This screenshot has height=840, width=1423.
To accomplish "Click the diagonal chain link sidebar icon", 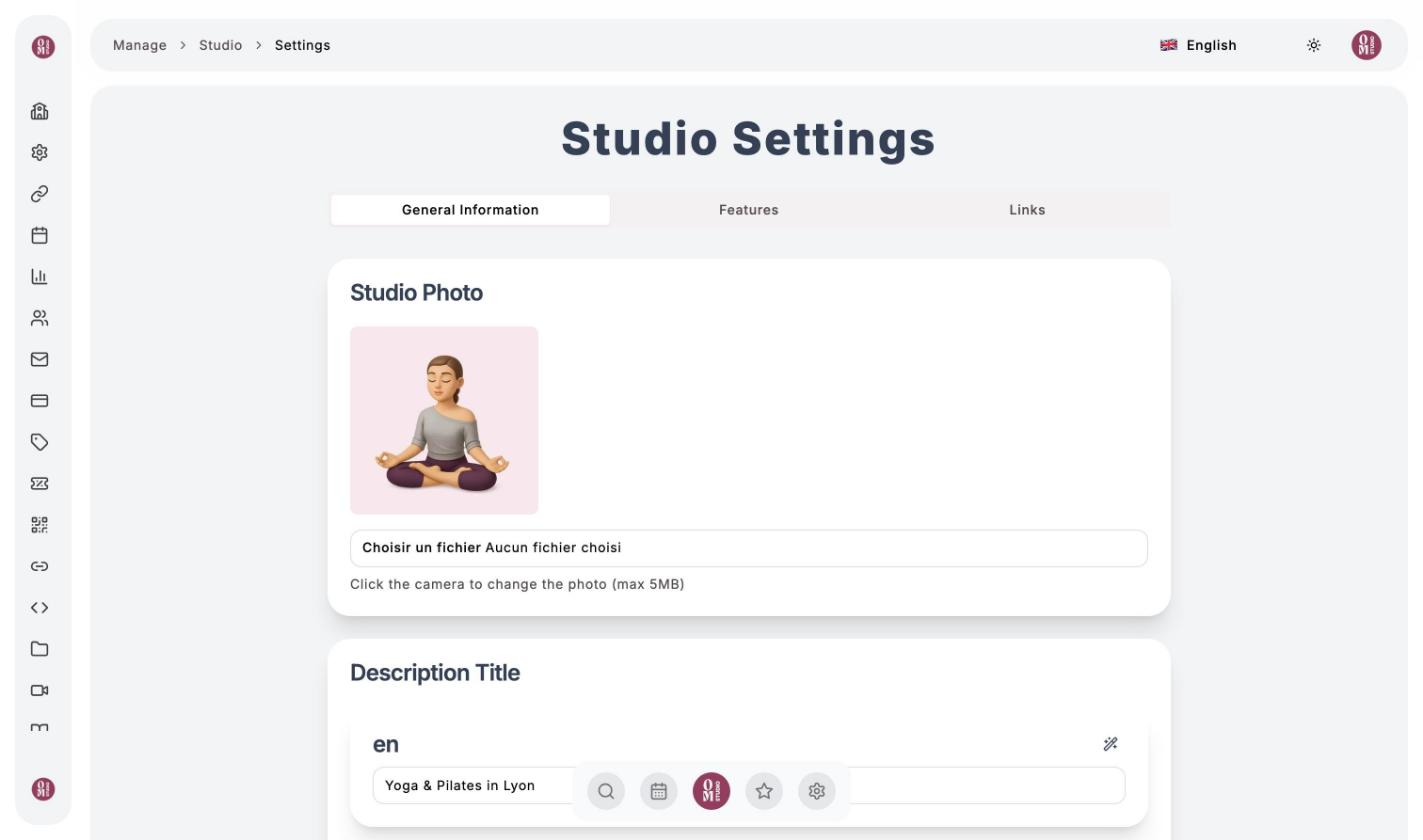I will (x=40, y=194).
